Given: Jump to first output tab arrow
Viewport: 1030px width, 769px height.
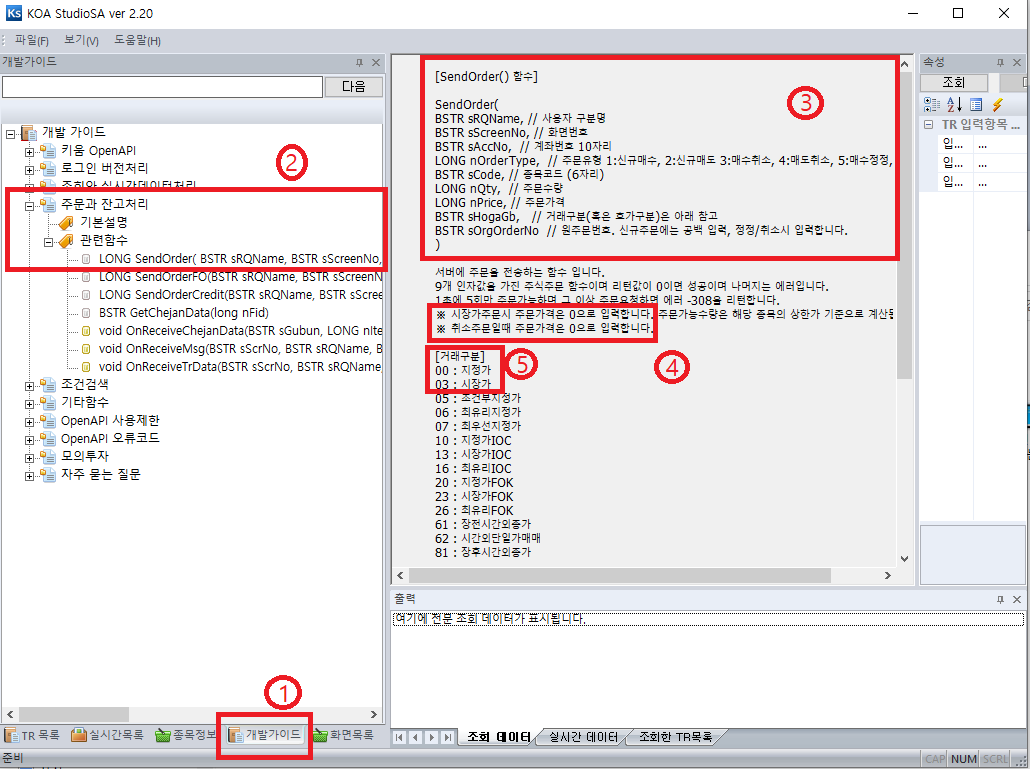Looking at the screenshot, I should click(399, 737).
